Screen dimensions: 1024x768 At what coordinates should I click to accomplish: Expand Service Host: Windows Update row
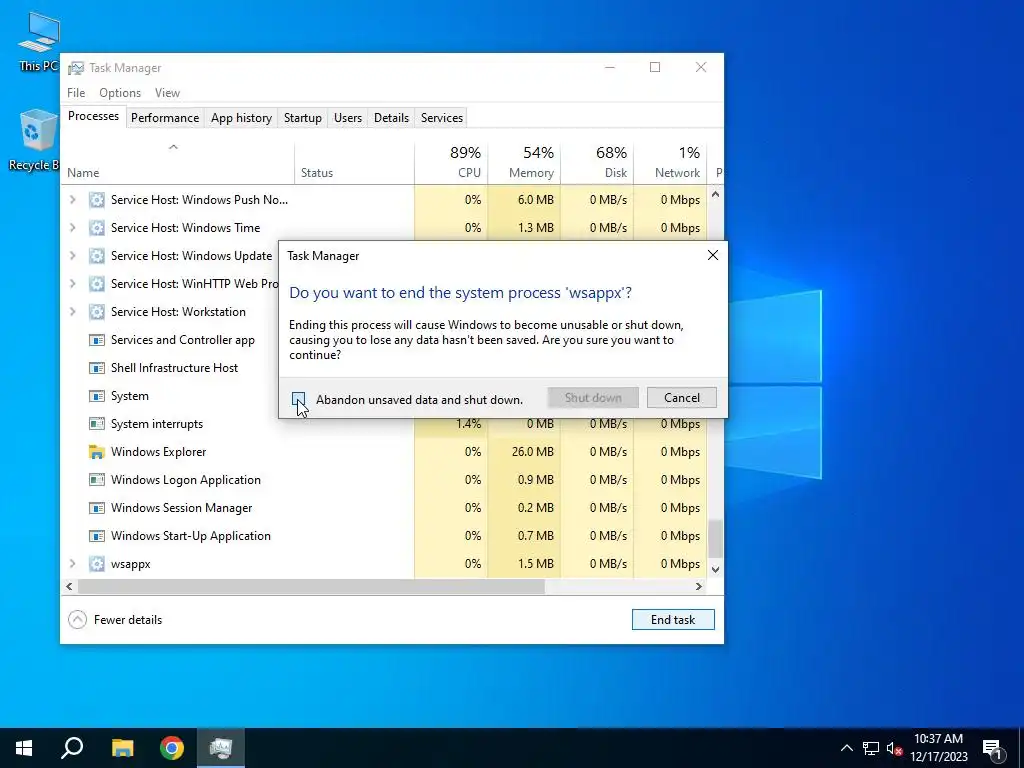[72, 256]
